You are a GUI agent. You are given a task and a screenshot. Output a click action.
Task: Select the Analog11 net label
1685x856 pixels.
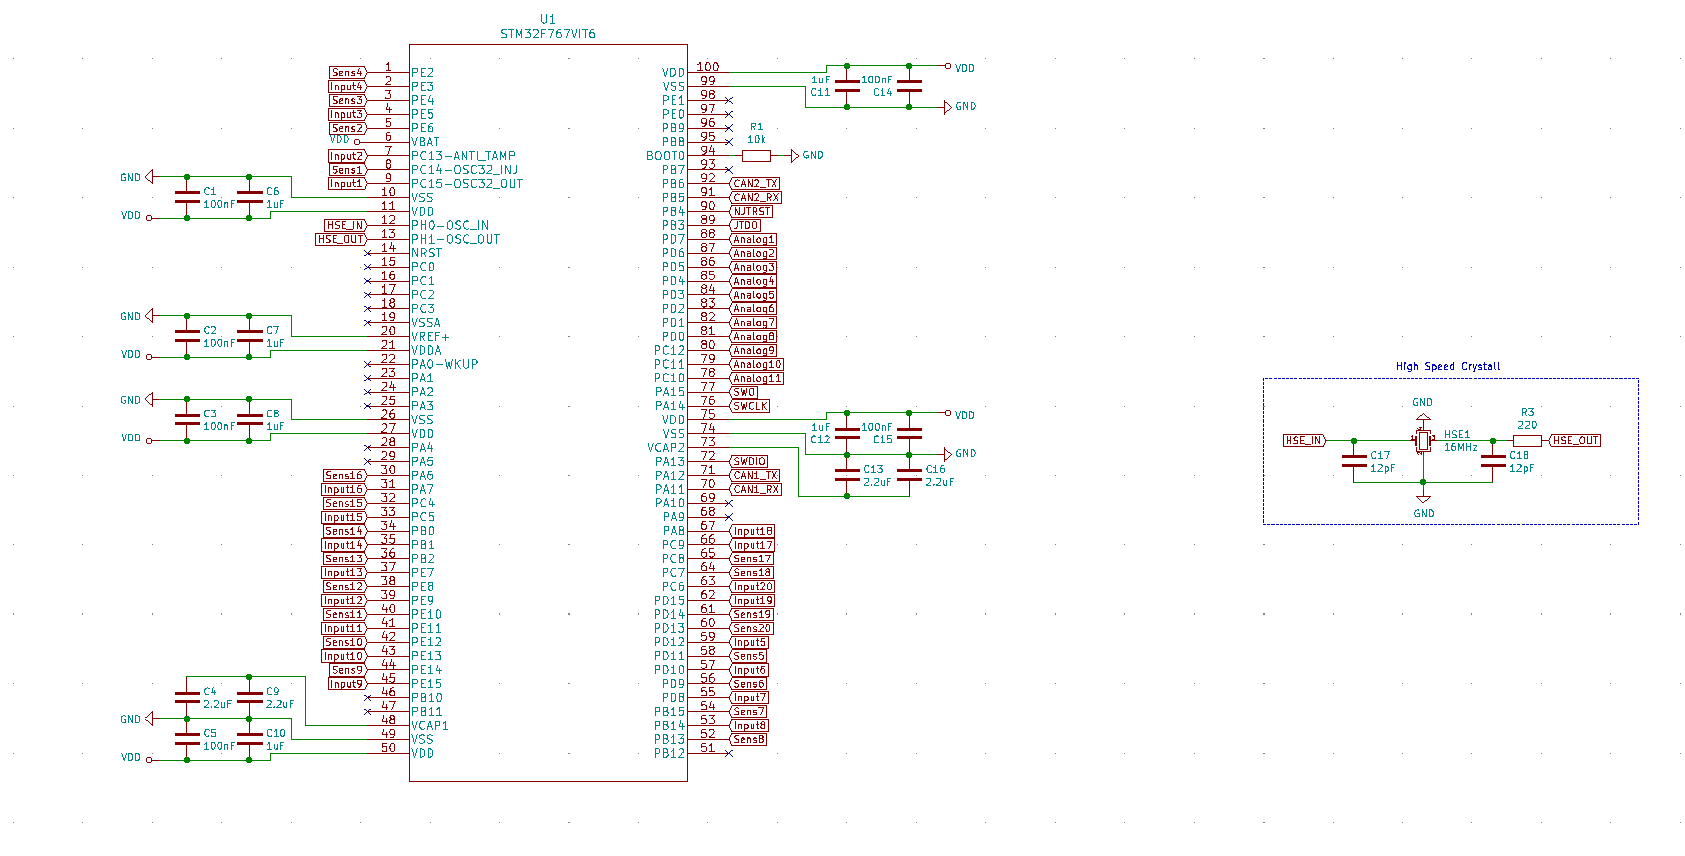pyautogui.click(x=756, y=379)
